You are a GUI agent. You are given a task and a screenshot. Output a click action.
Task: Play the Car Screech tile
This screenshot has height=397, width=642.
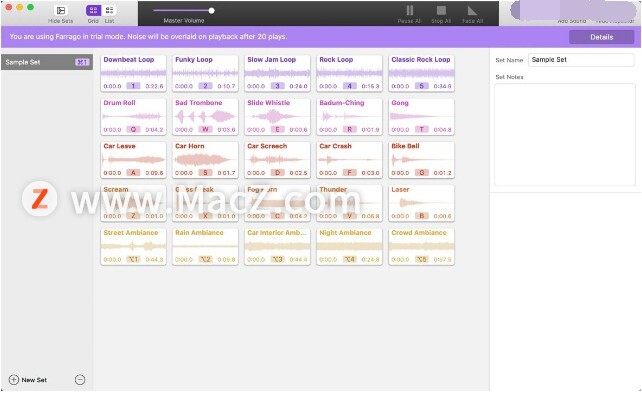tap(277, 160)
